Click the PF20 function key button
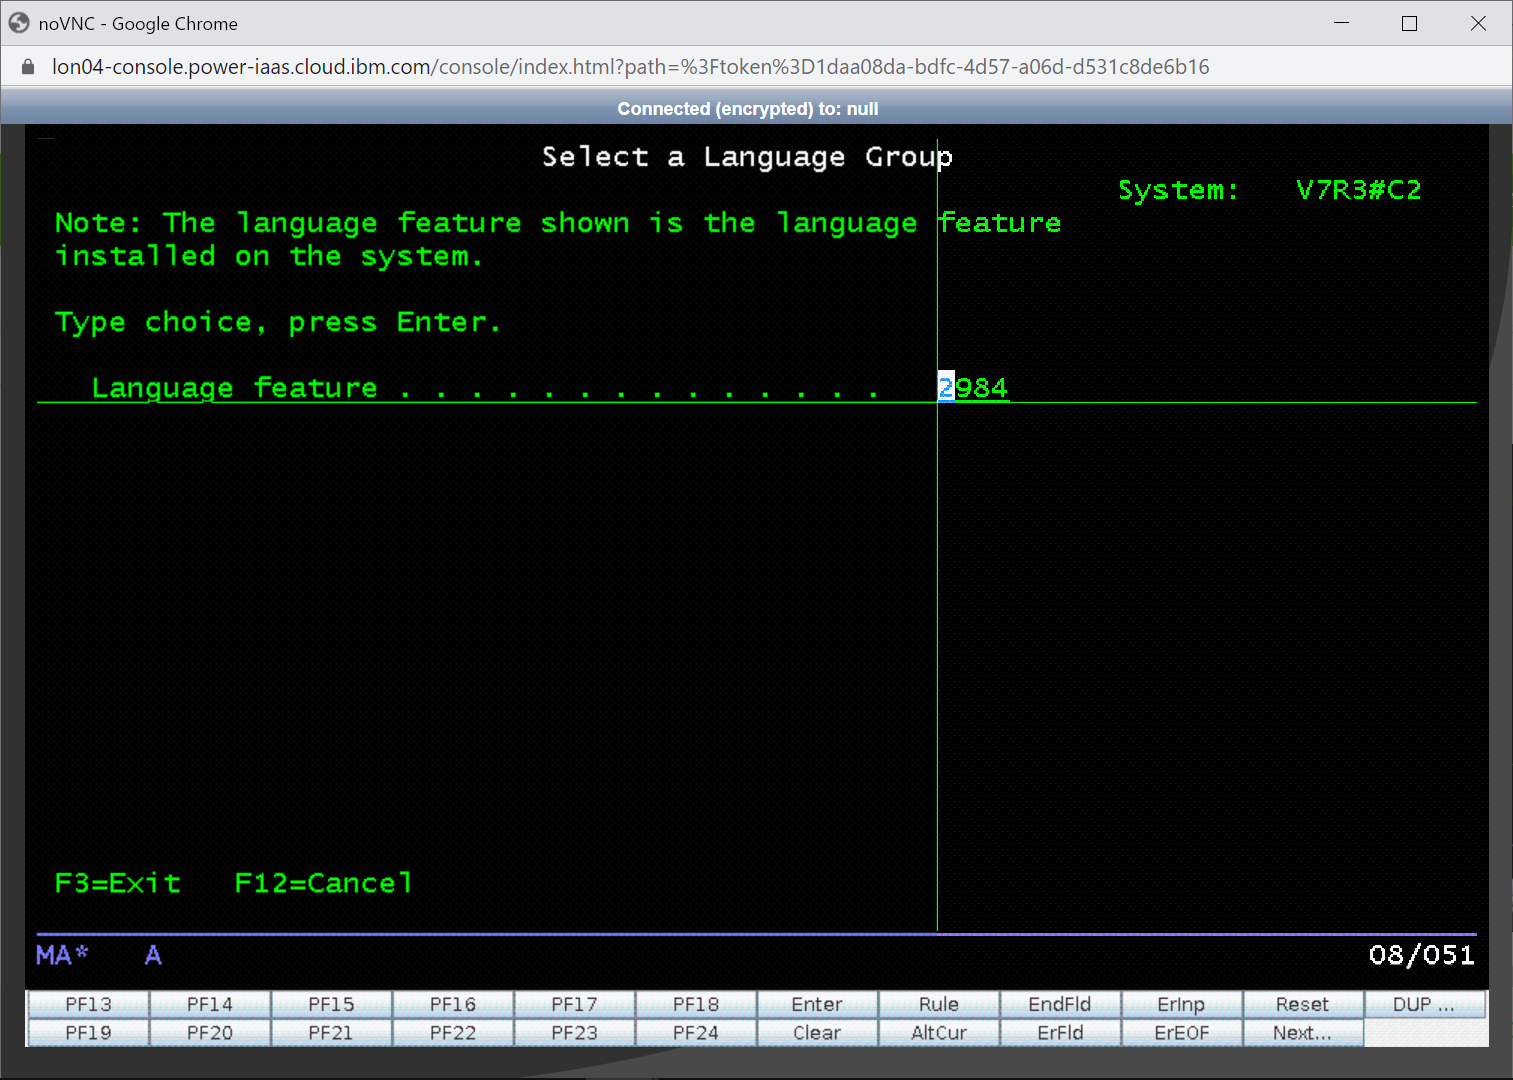 (210, 1033)
